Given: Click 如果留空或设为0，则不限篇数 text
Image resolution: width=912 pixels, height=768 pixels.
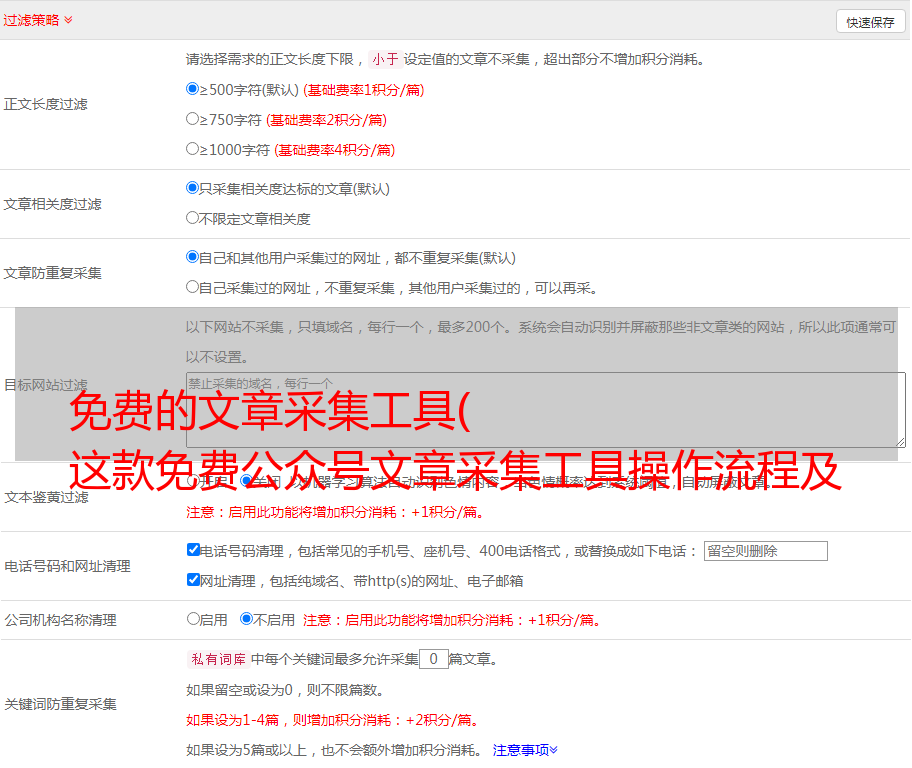Looking at the screenshot, I should coord(285,690).
